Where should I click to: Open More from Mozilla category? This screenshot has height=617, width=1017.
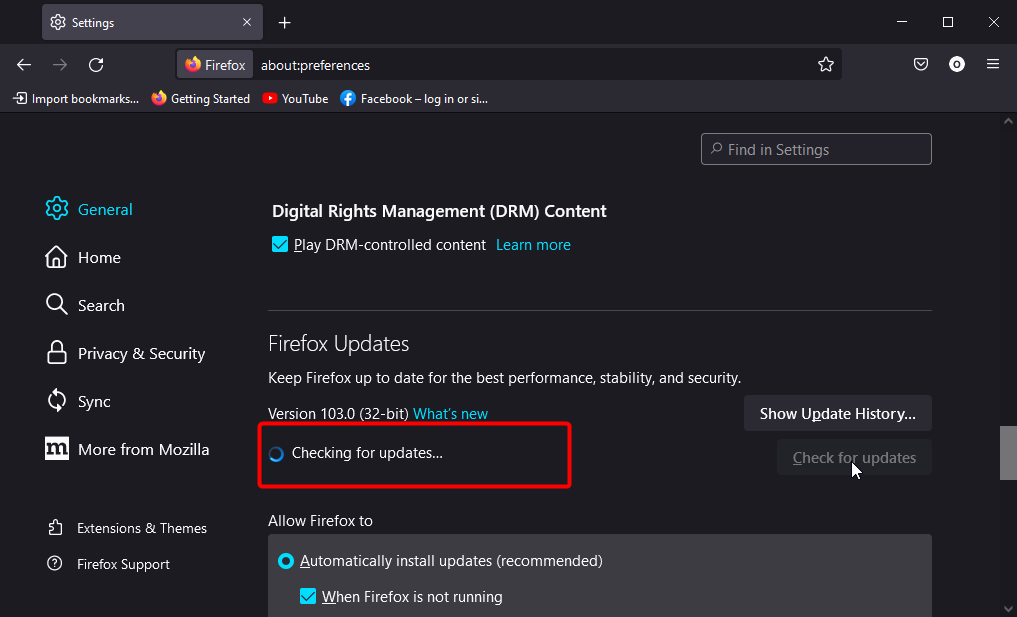coord(127,450)
